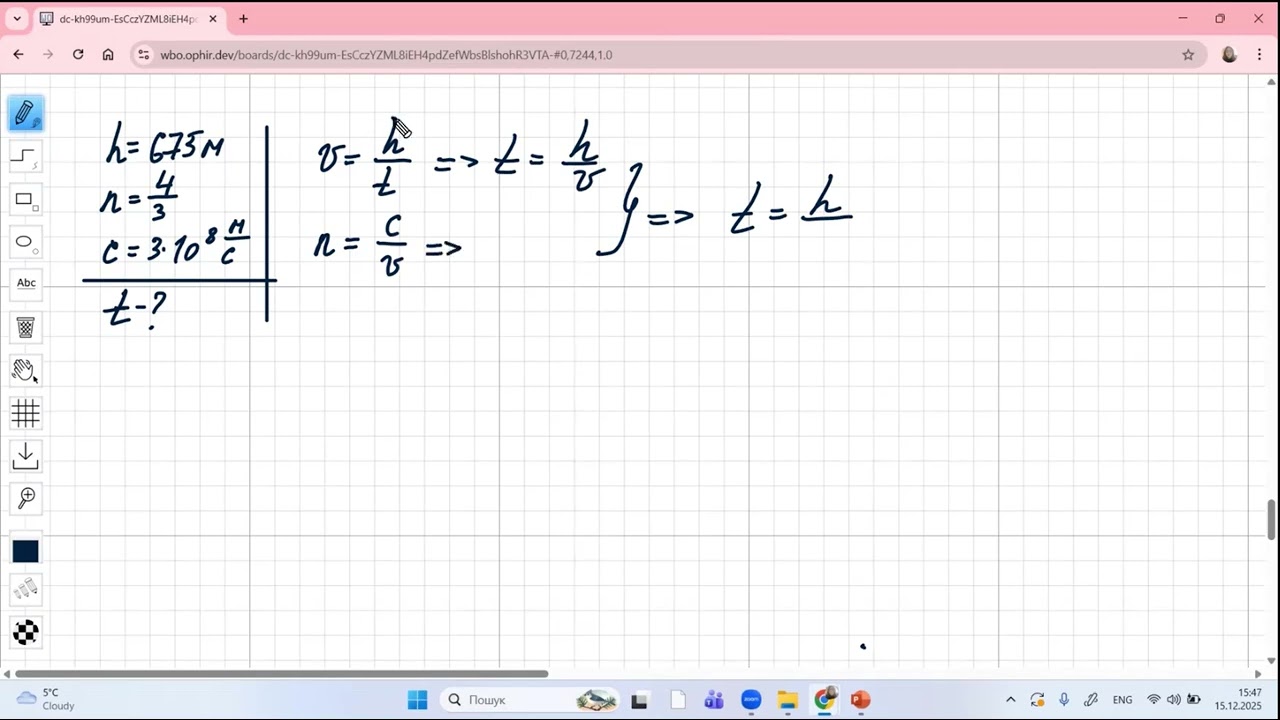1280x720 pixels.
Task: Bookmark this page with the star
Action: coord(1188,55)
